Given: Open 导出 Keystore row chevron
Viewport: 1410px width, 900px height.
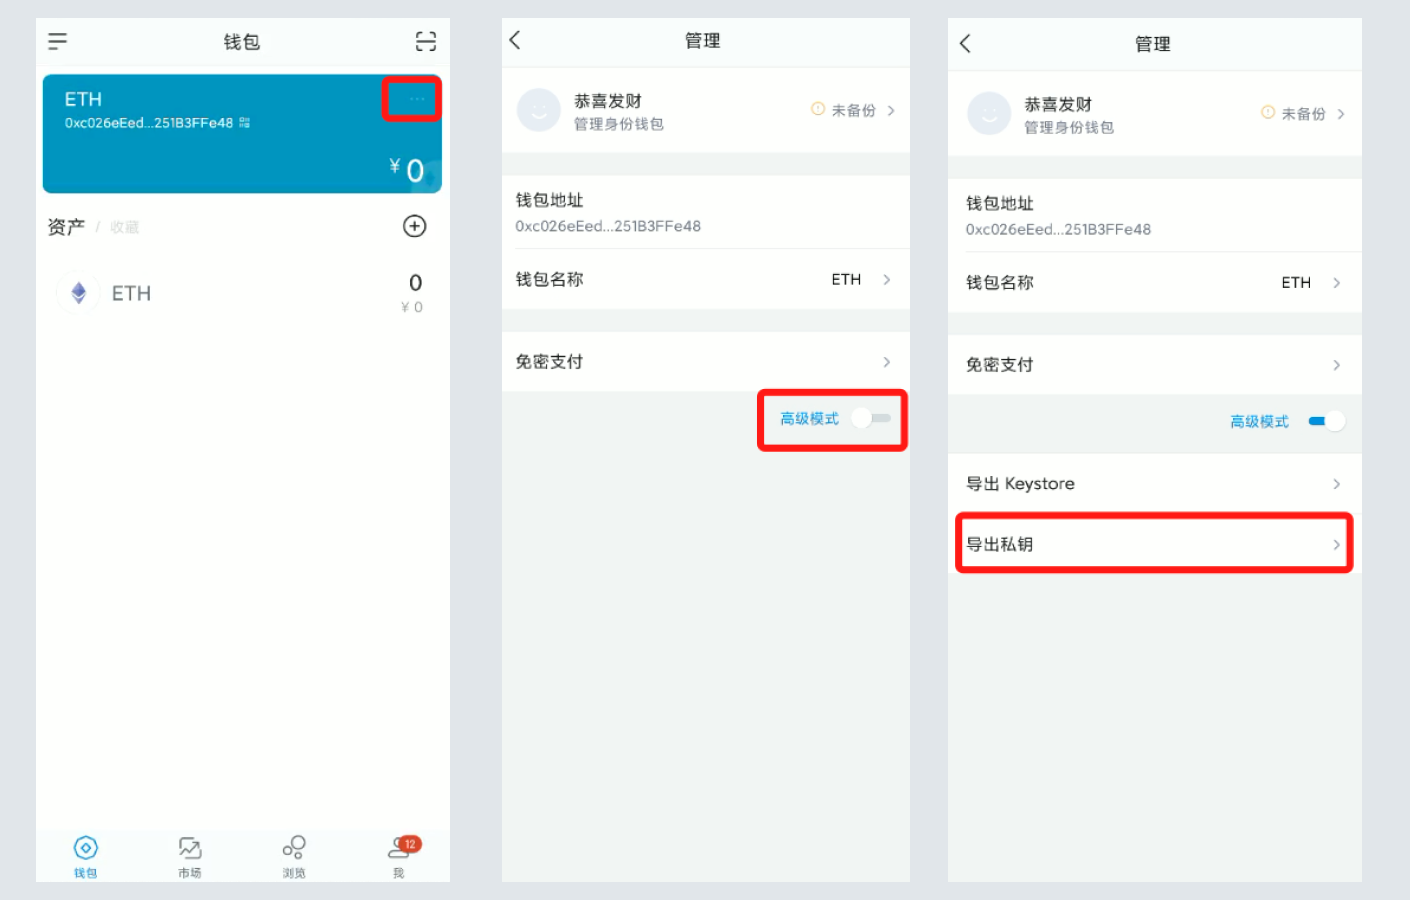Looking at the screenshot, I should coord(1336,484).
